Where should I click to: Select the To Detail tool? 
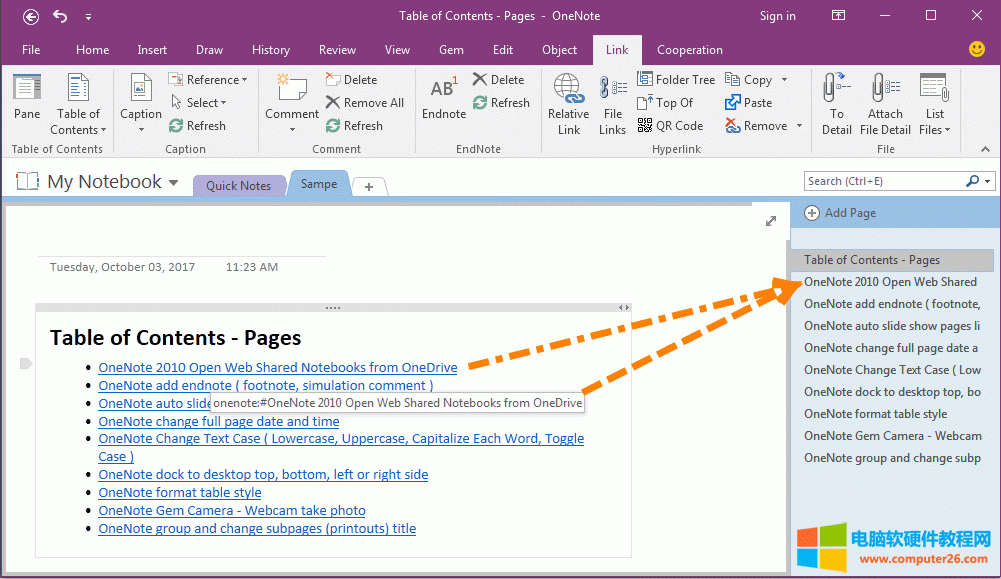click(836, 103)
